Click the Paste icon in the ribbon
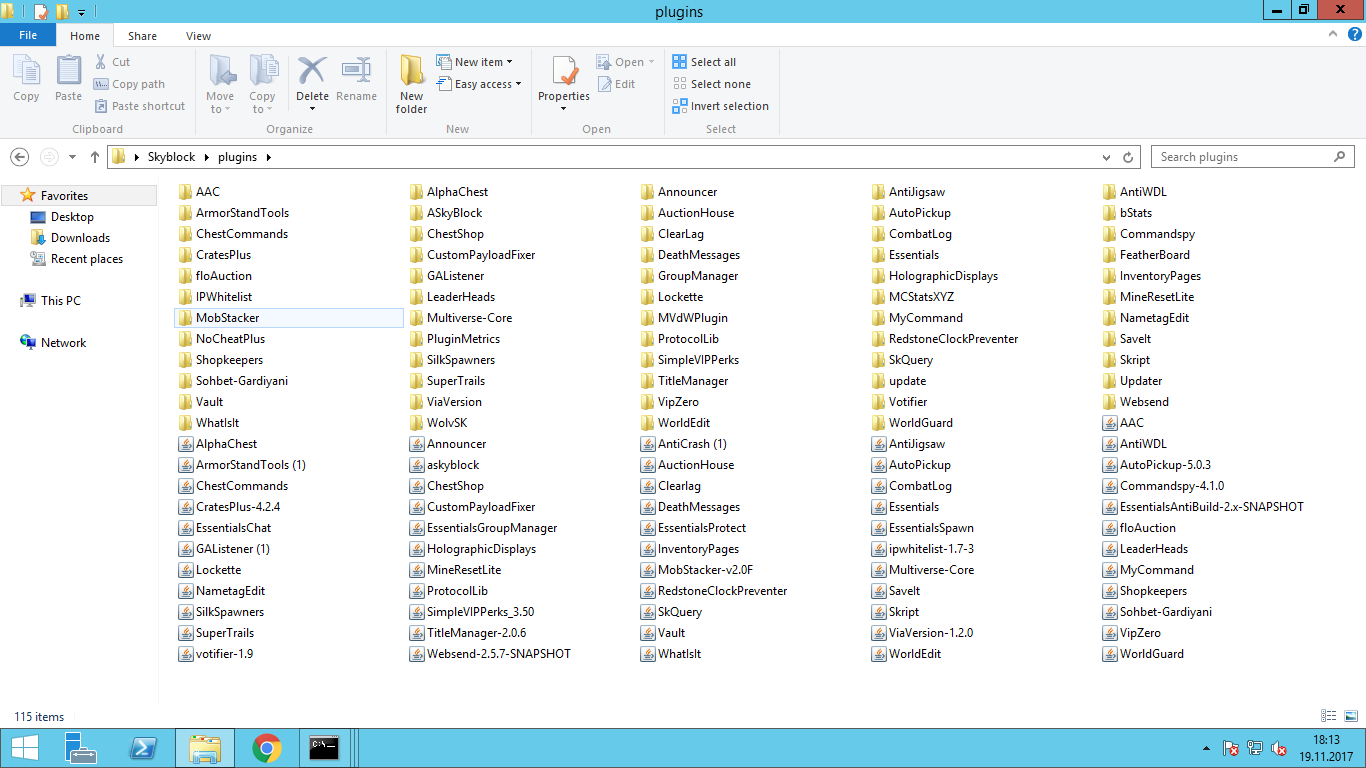 coord(68,79)
